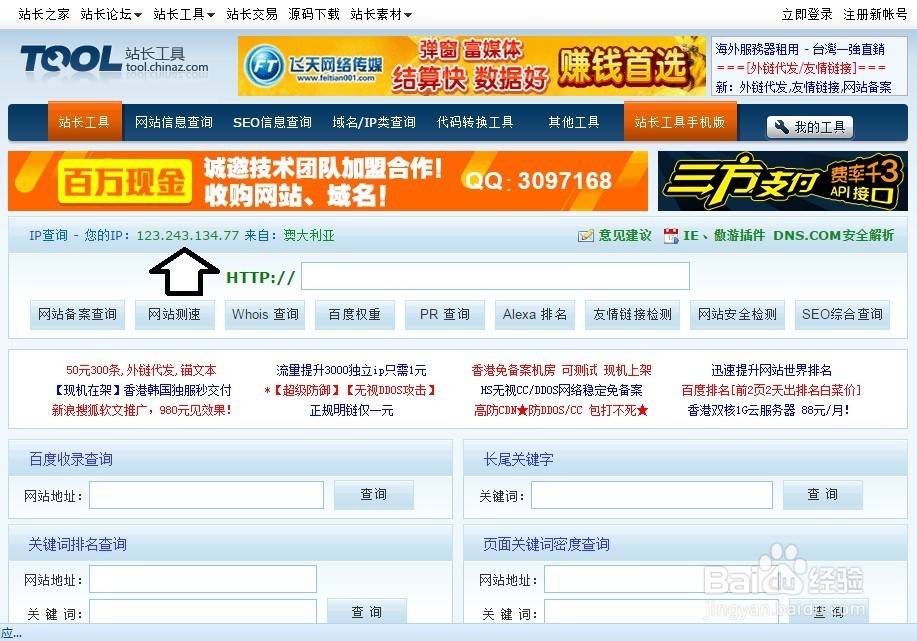Open the Whois查询 tool

[x=264, y=313]
